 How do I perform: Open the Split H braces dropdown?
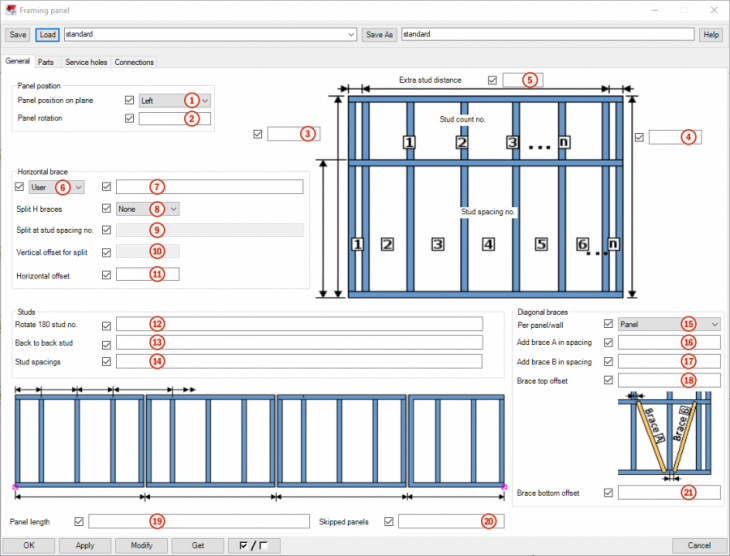tap(148, 209)
